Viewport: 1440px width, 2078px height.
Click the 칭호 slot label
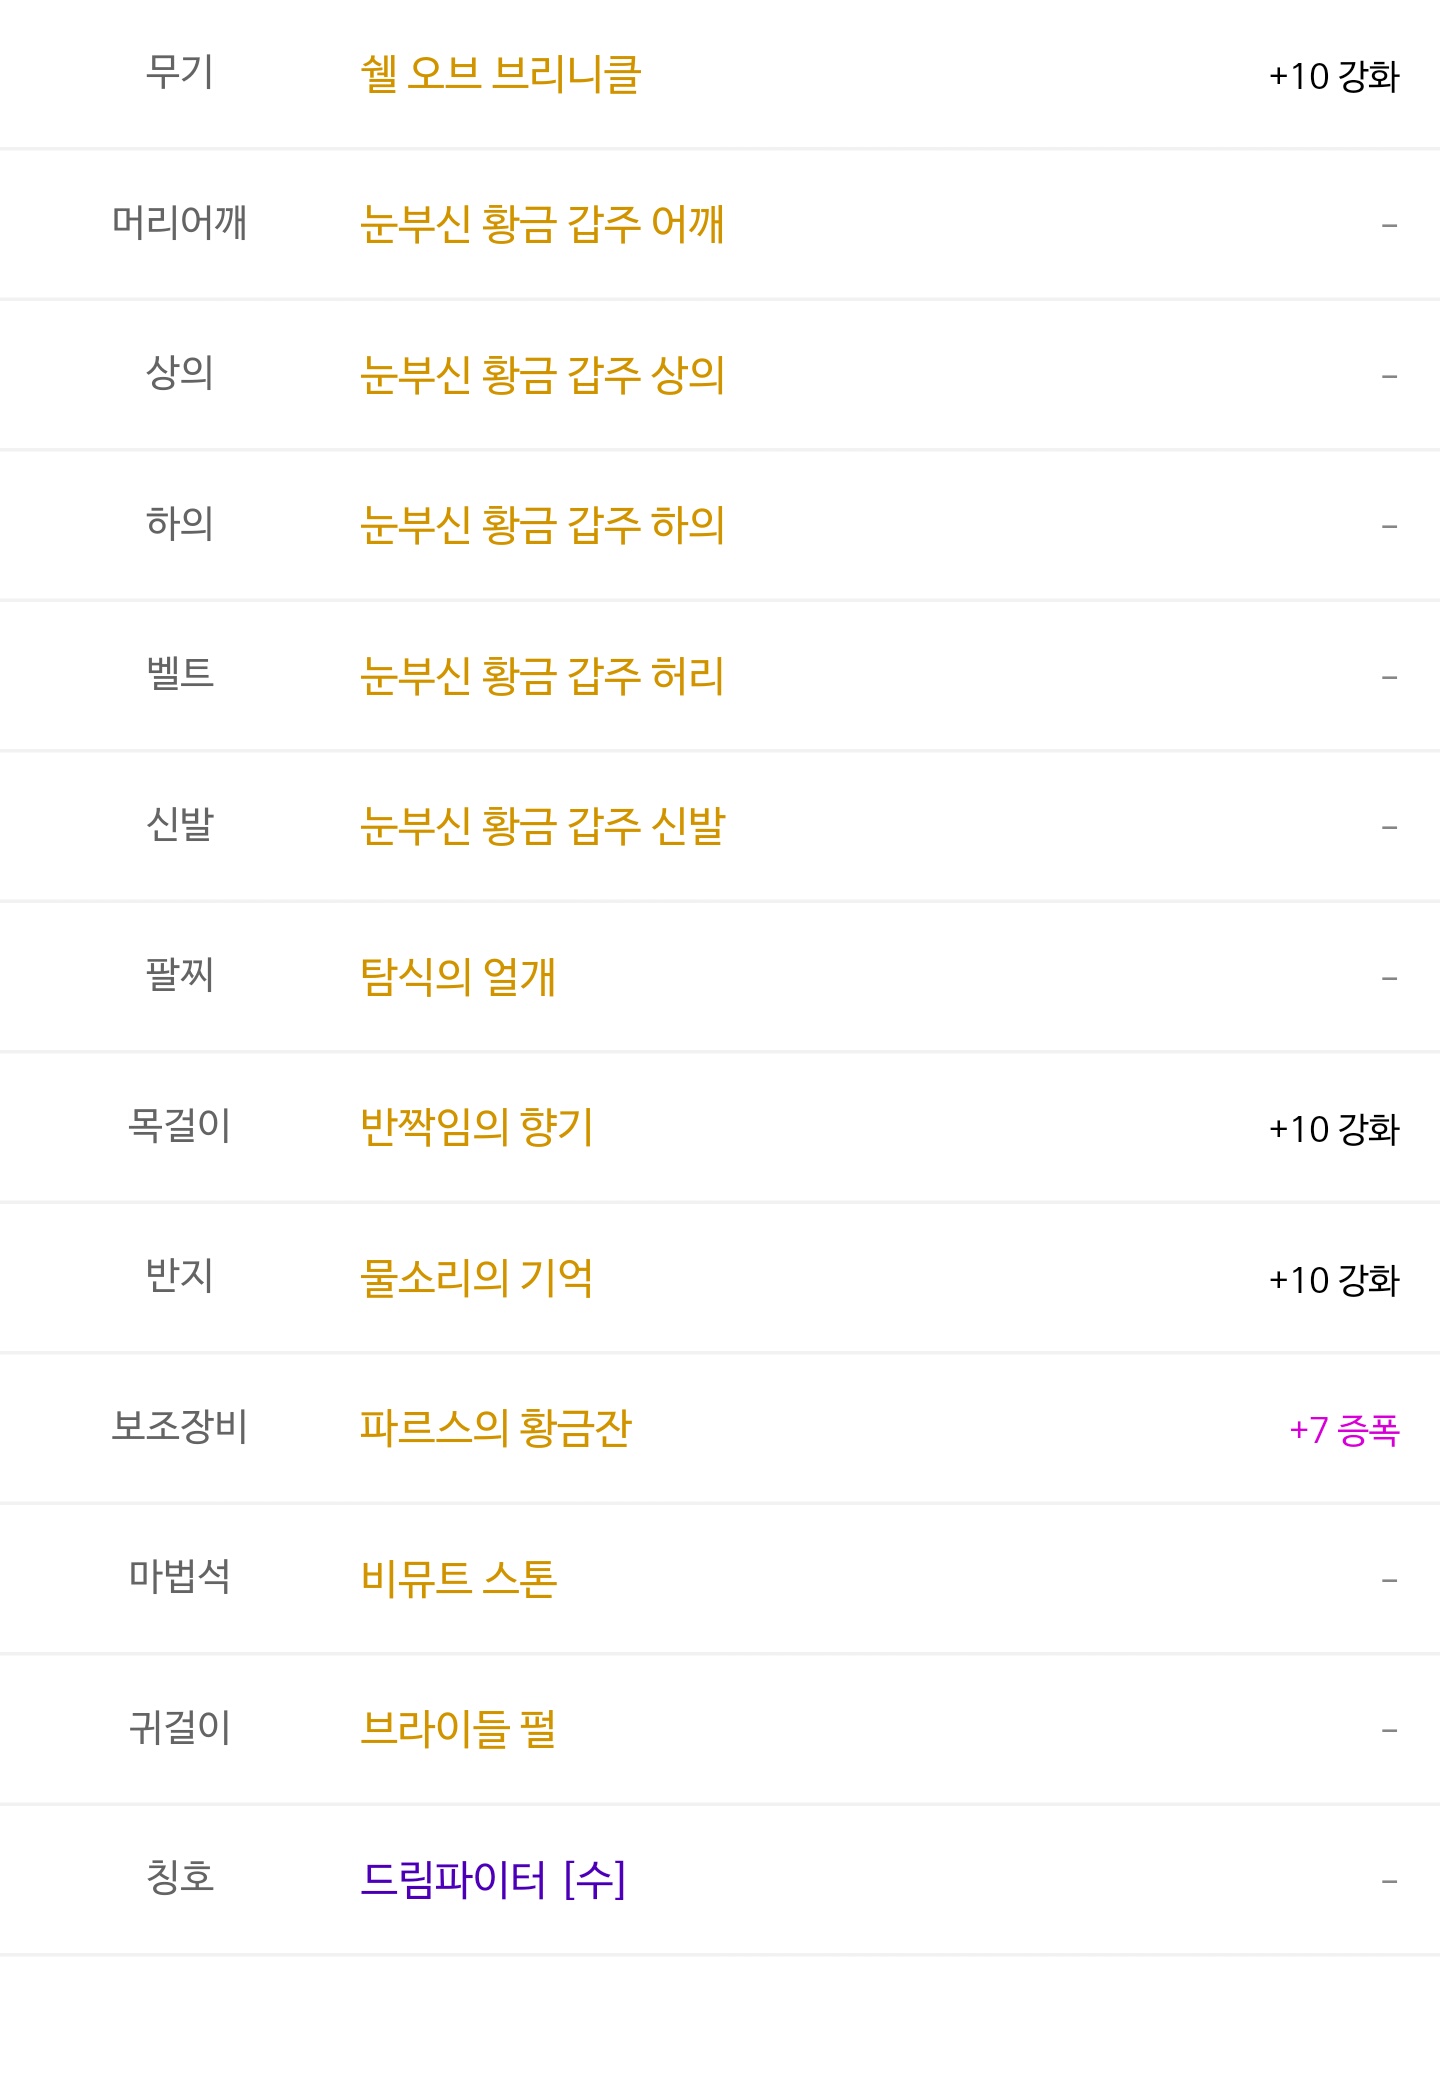[180, 1878]
